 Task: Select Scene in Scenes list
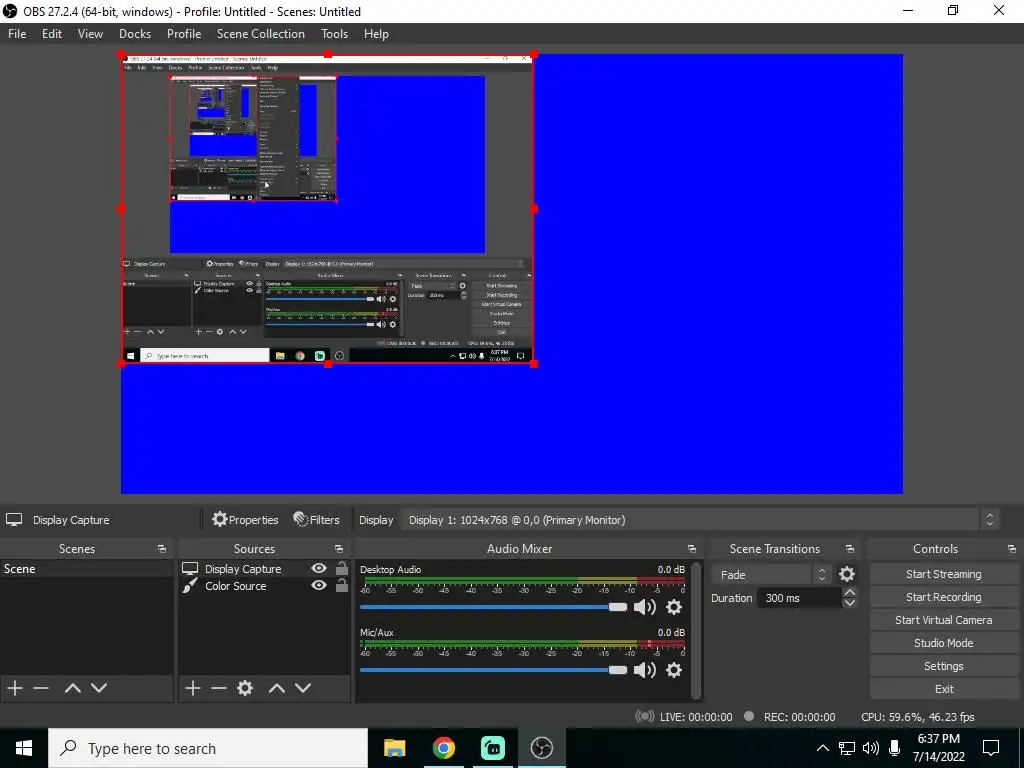click(87, 569)
